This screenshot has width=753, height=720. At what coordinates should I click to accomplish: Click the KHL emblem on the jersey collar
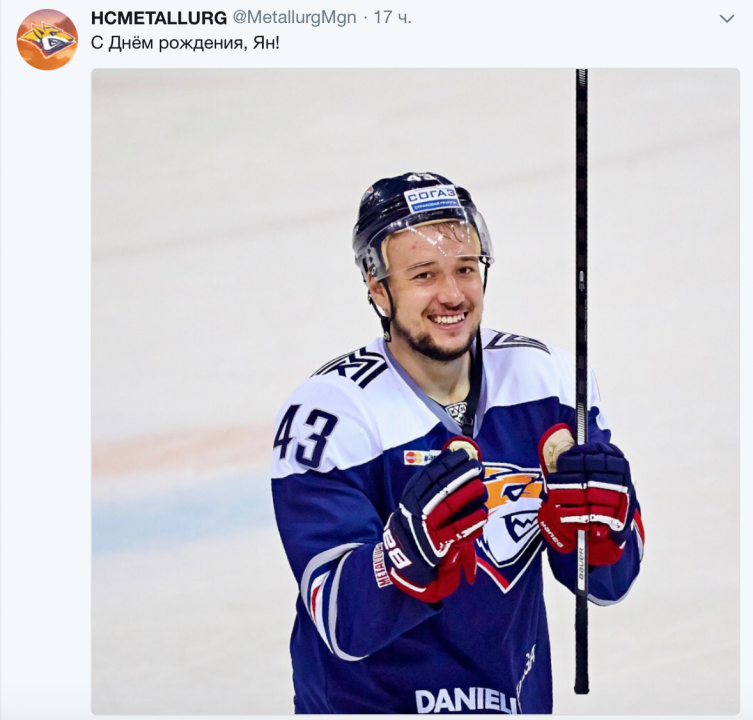coord(456,412)
